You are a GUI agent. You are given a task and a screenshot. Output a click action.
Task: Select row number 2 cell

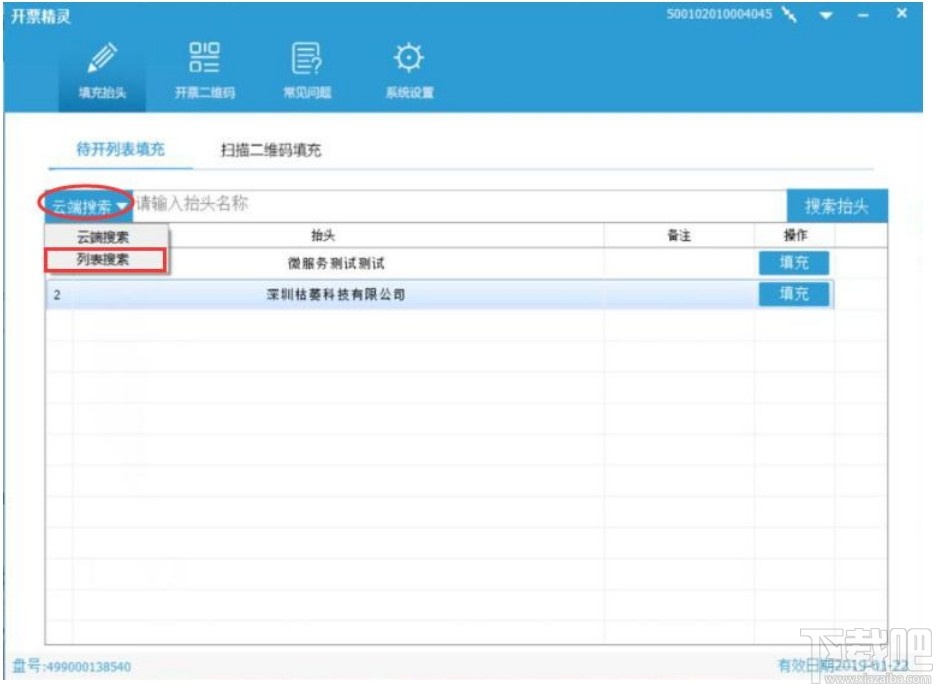pos(58,295)
